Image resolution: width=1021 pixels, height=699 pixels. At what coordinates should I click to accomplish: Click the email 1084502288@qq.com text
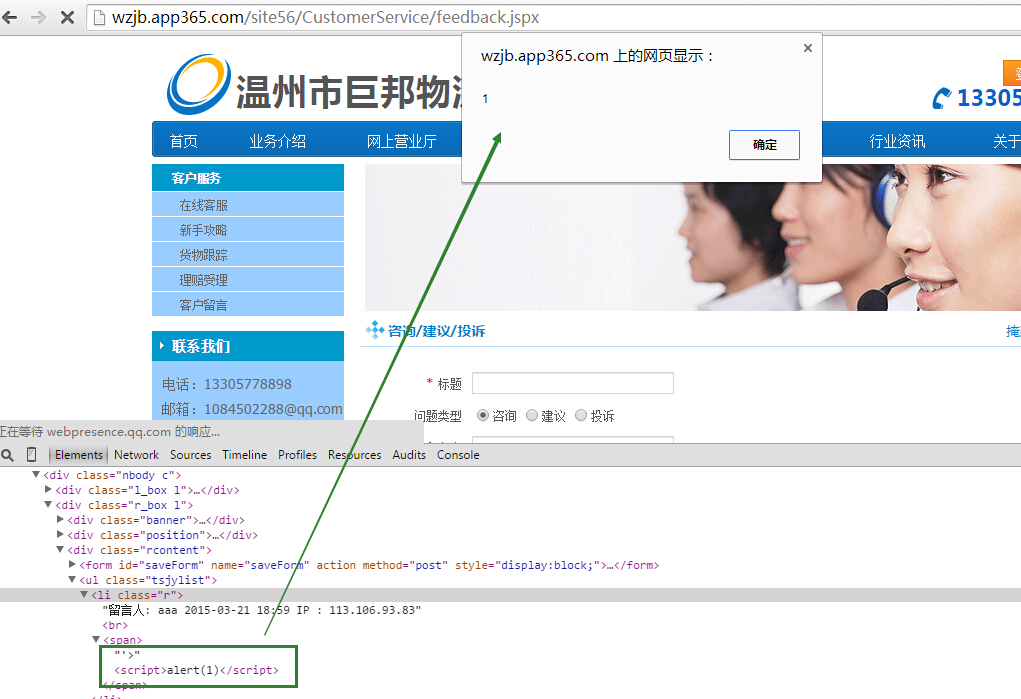tap(273, 409)
